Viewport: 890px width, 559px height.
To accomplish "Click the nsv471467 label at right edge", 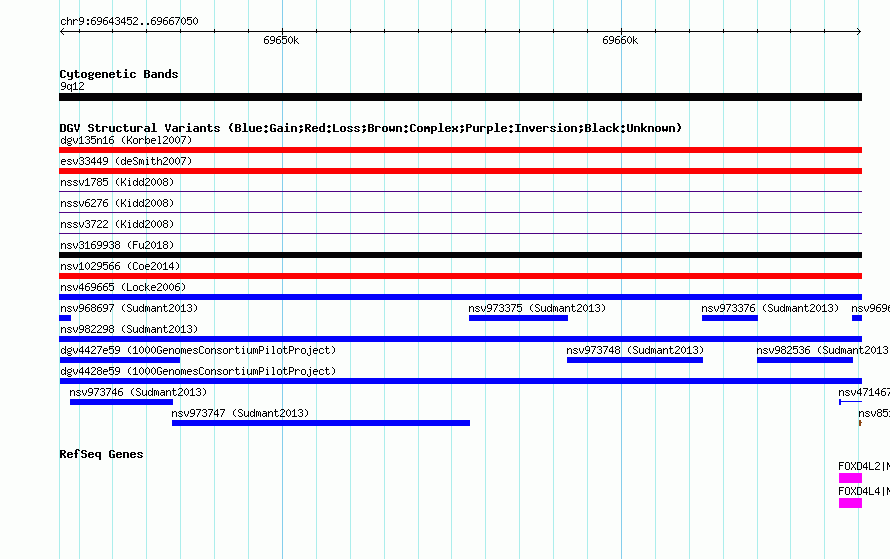I will 864,392.
